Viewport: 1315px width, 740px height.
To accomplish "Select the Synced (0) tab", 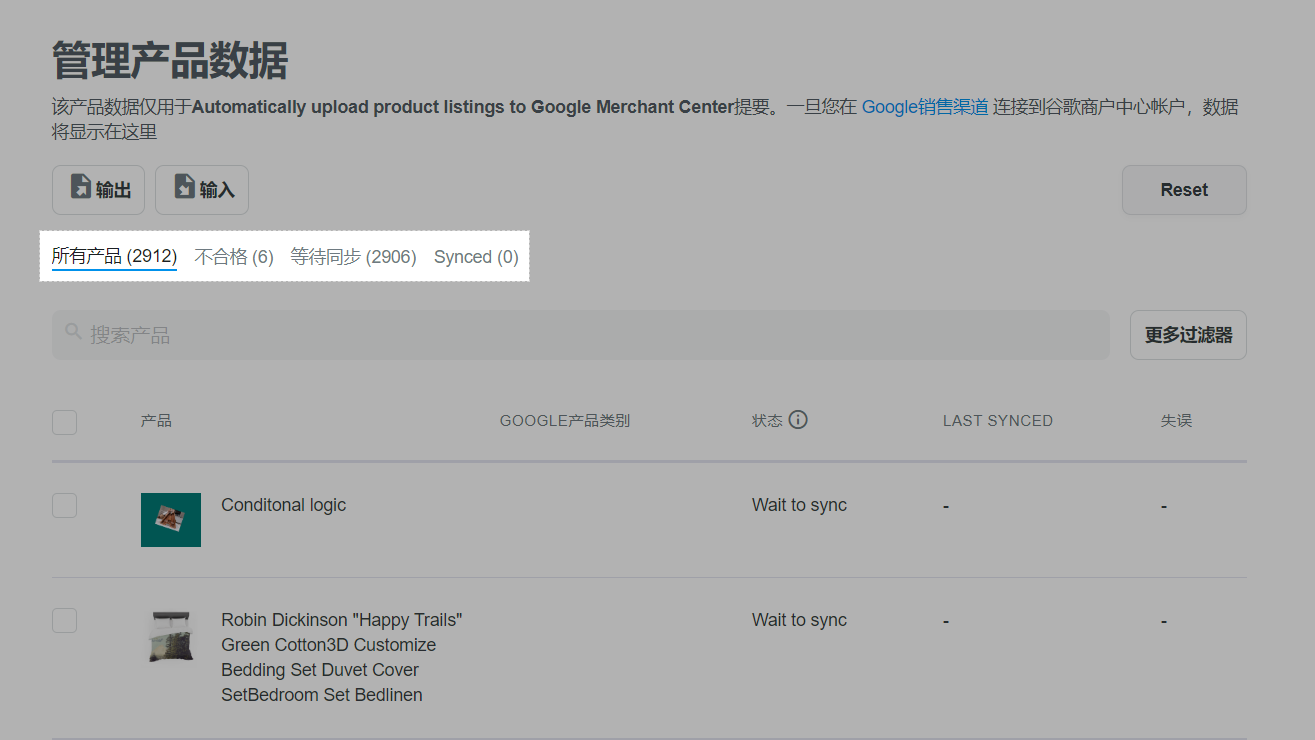I will tap(476, 257).
